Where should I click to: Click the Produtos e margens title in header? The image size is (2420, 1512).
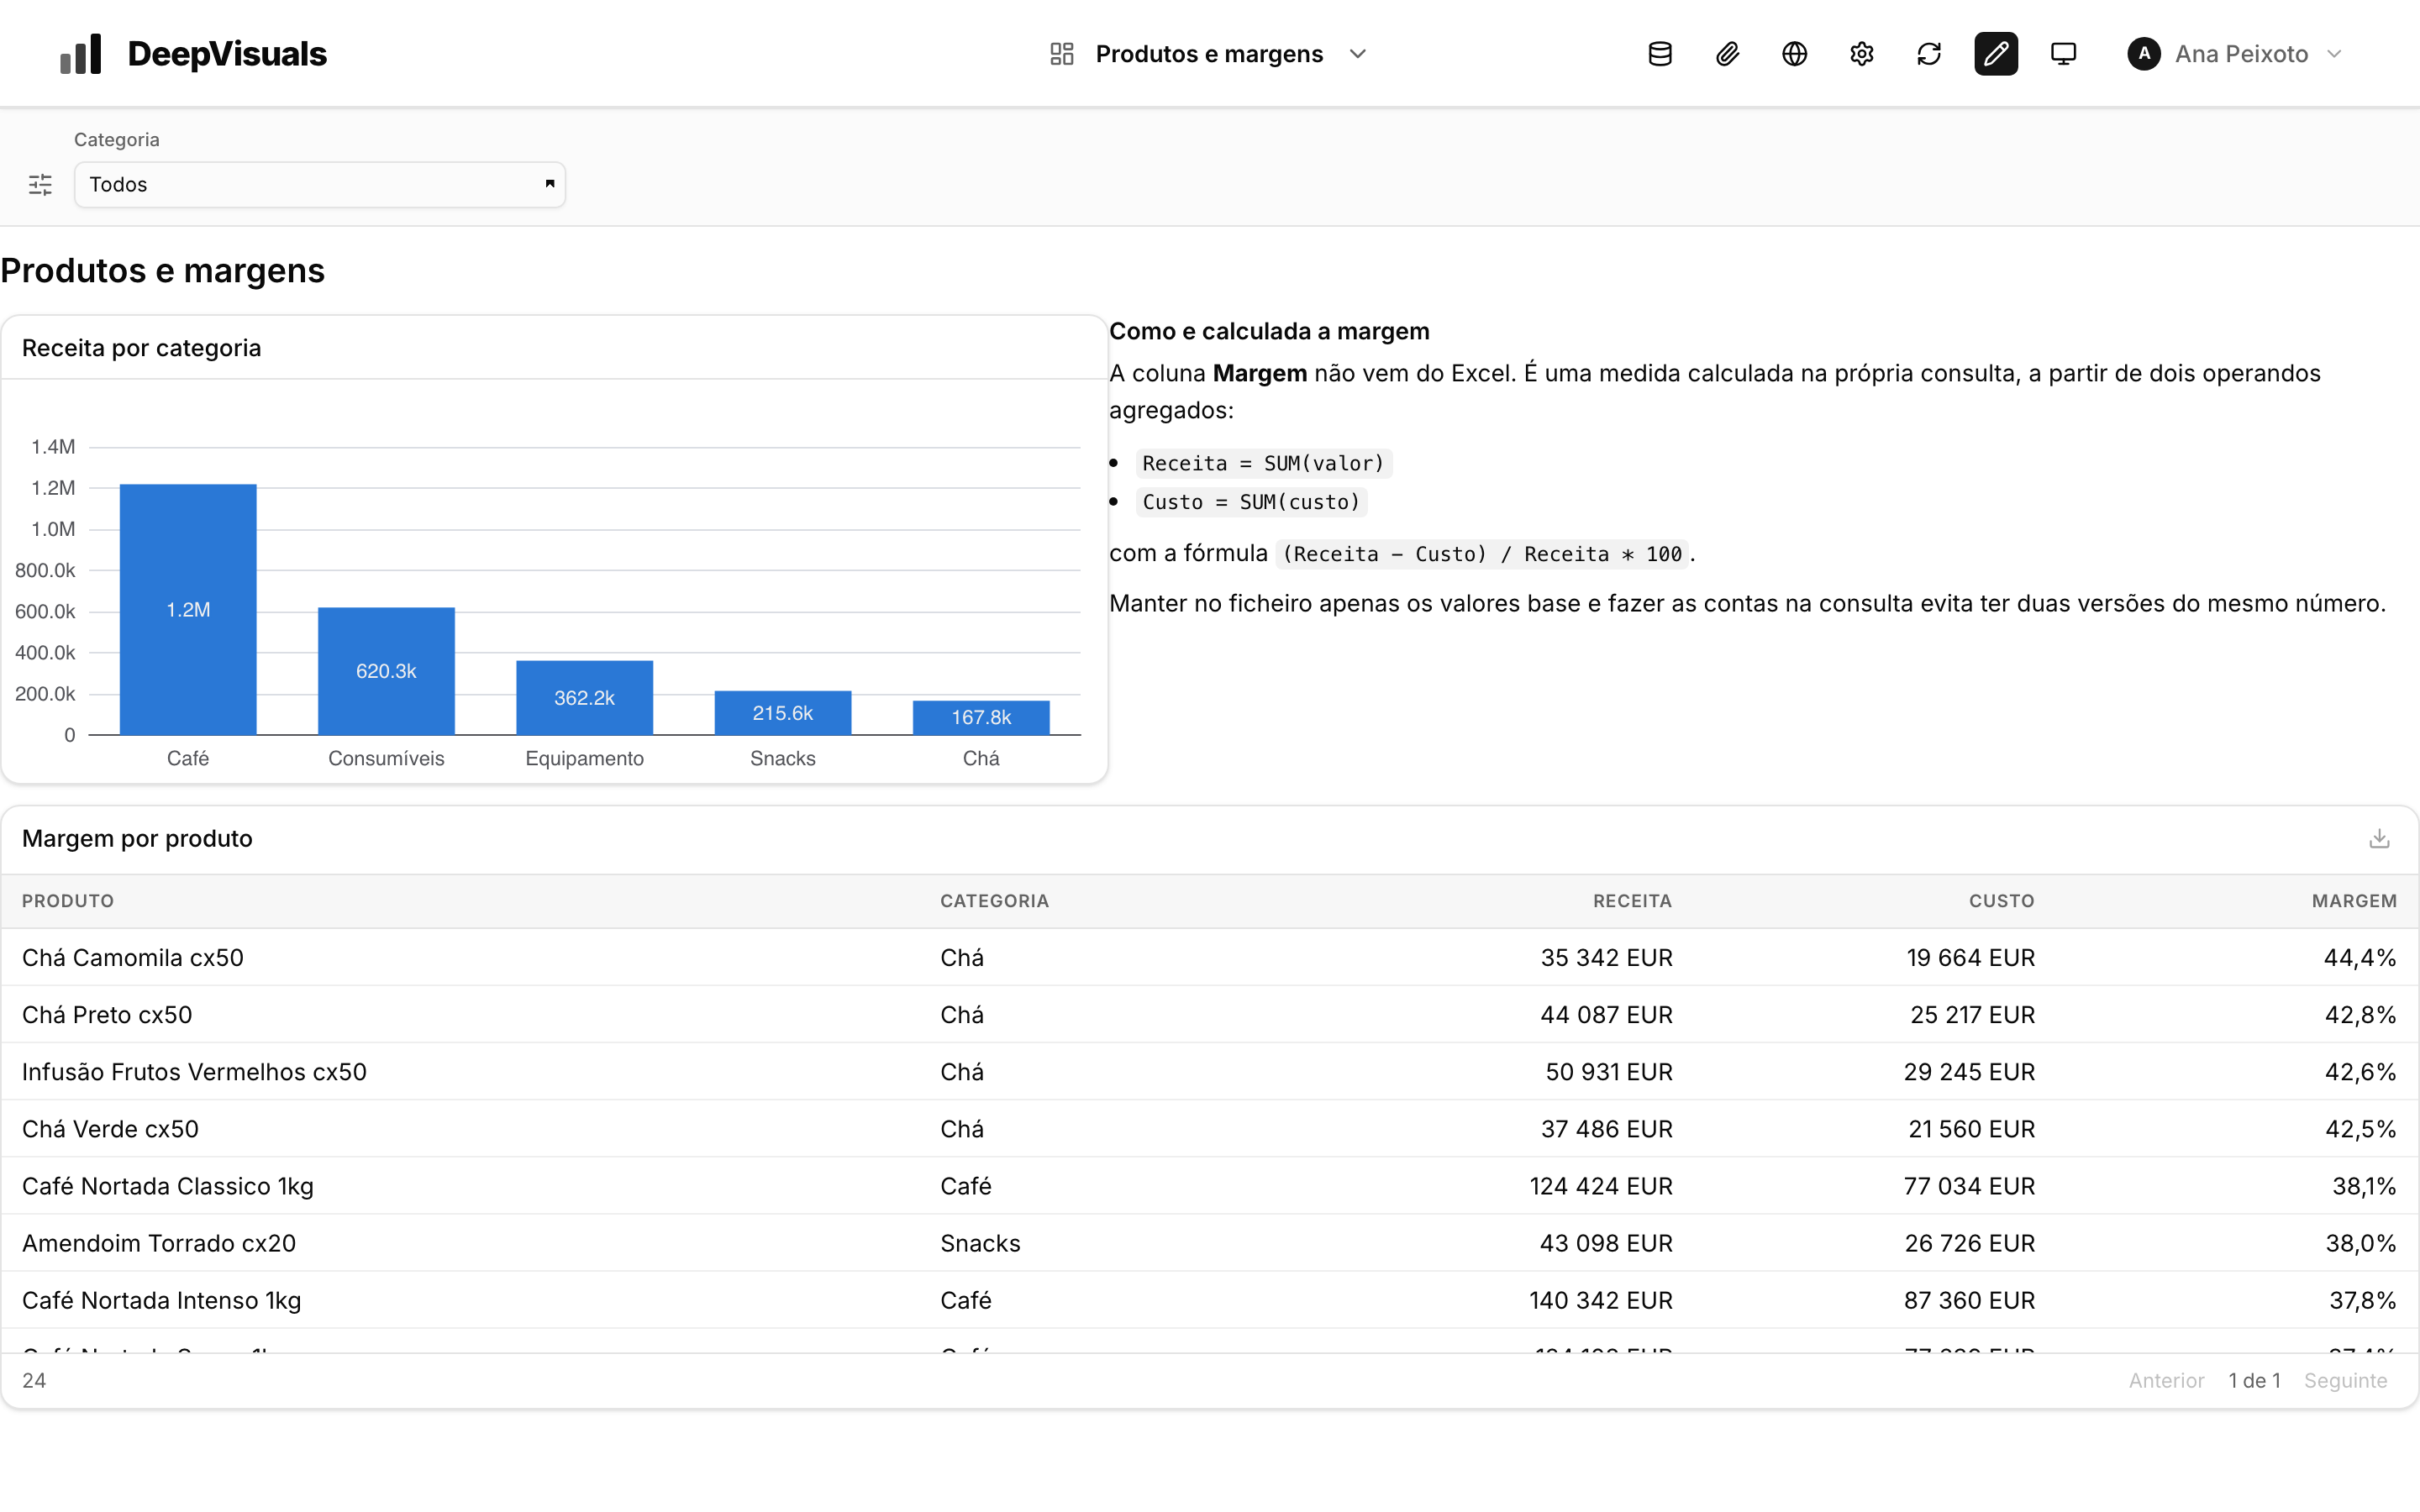pyautogui.click(x=1209, y=54)
